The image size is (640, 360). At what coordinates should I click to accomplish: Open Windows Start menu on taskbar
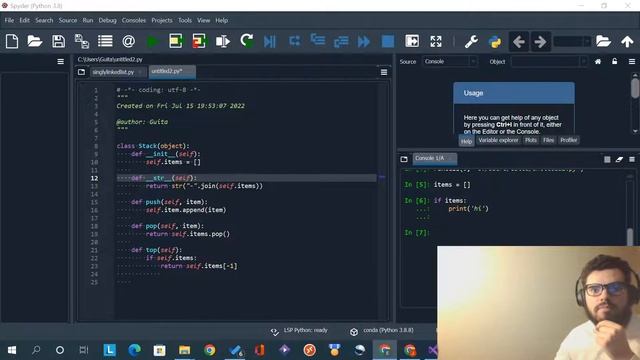[x=12, y=350]
